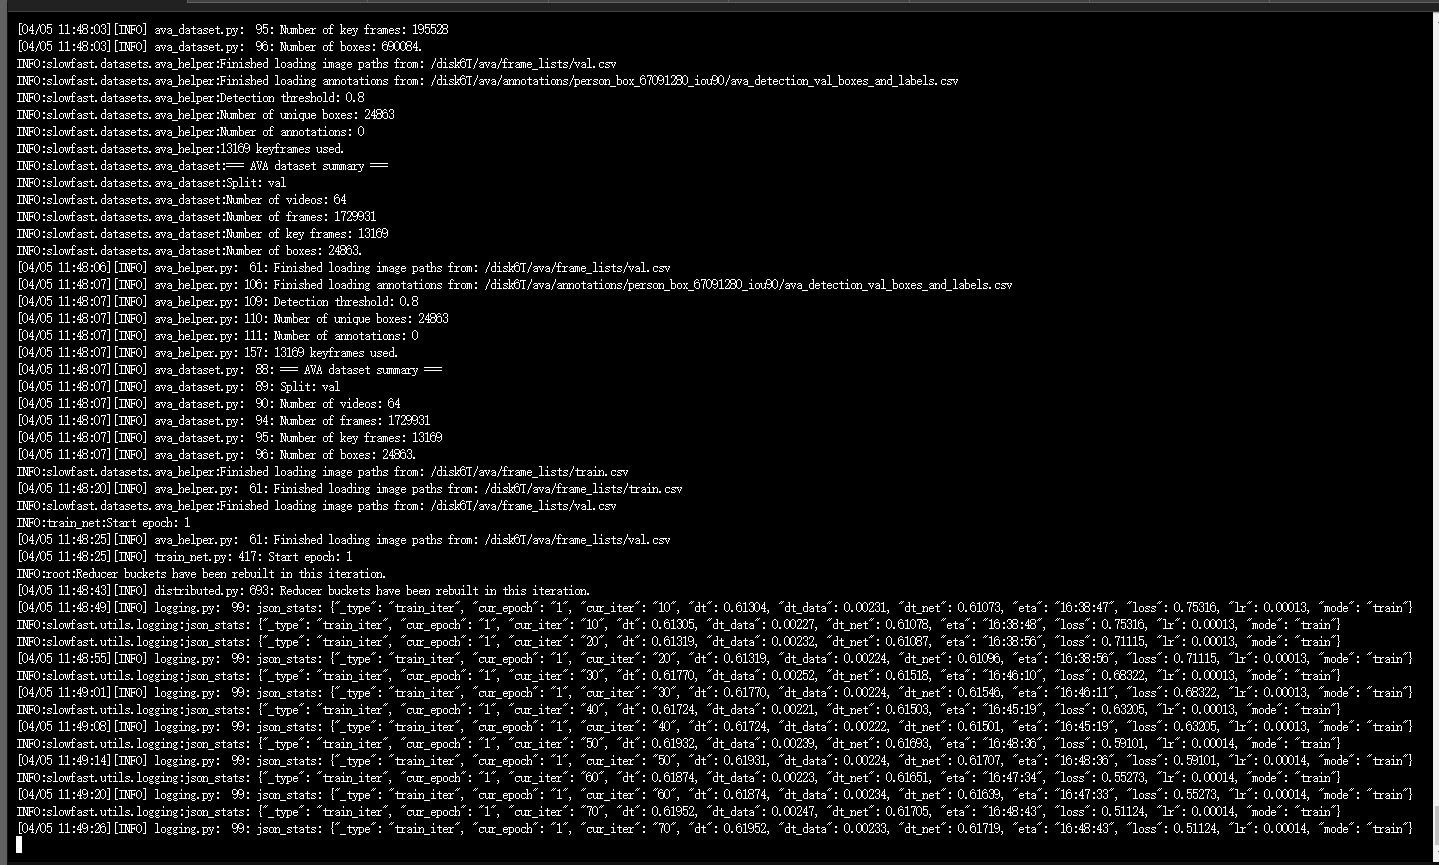Click INFO:slowfast ava_dataset 'Number of boxes: 24863.' line
The image size is (1439, 865).
pos(189,251)
